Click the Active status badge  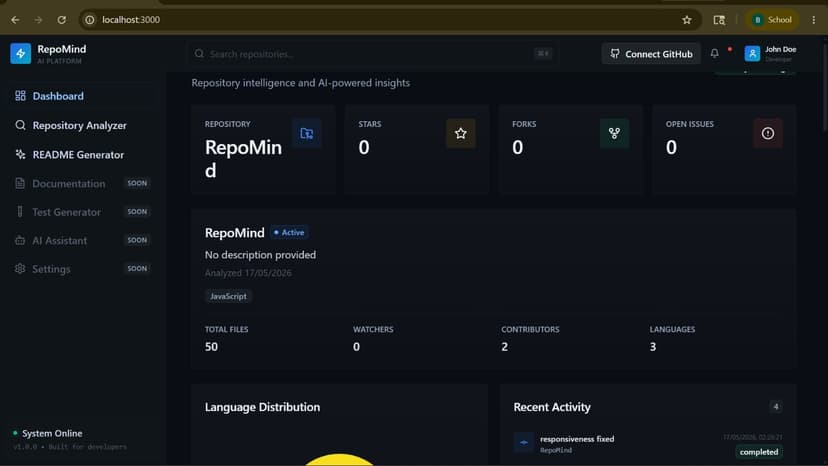click(x=289, y=232)
